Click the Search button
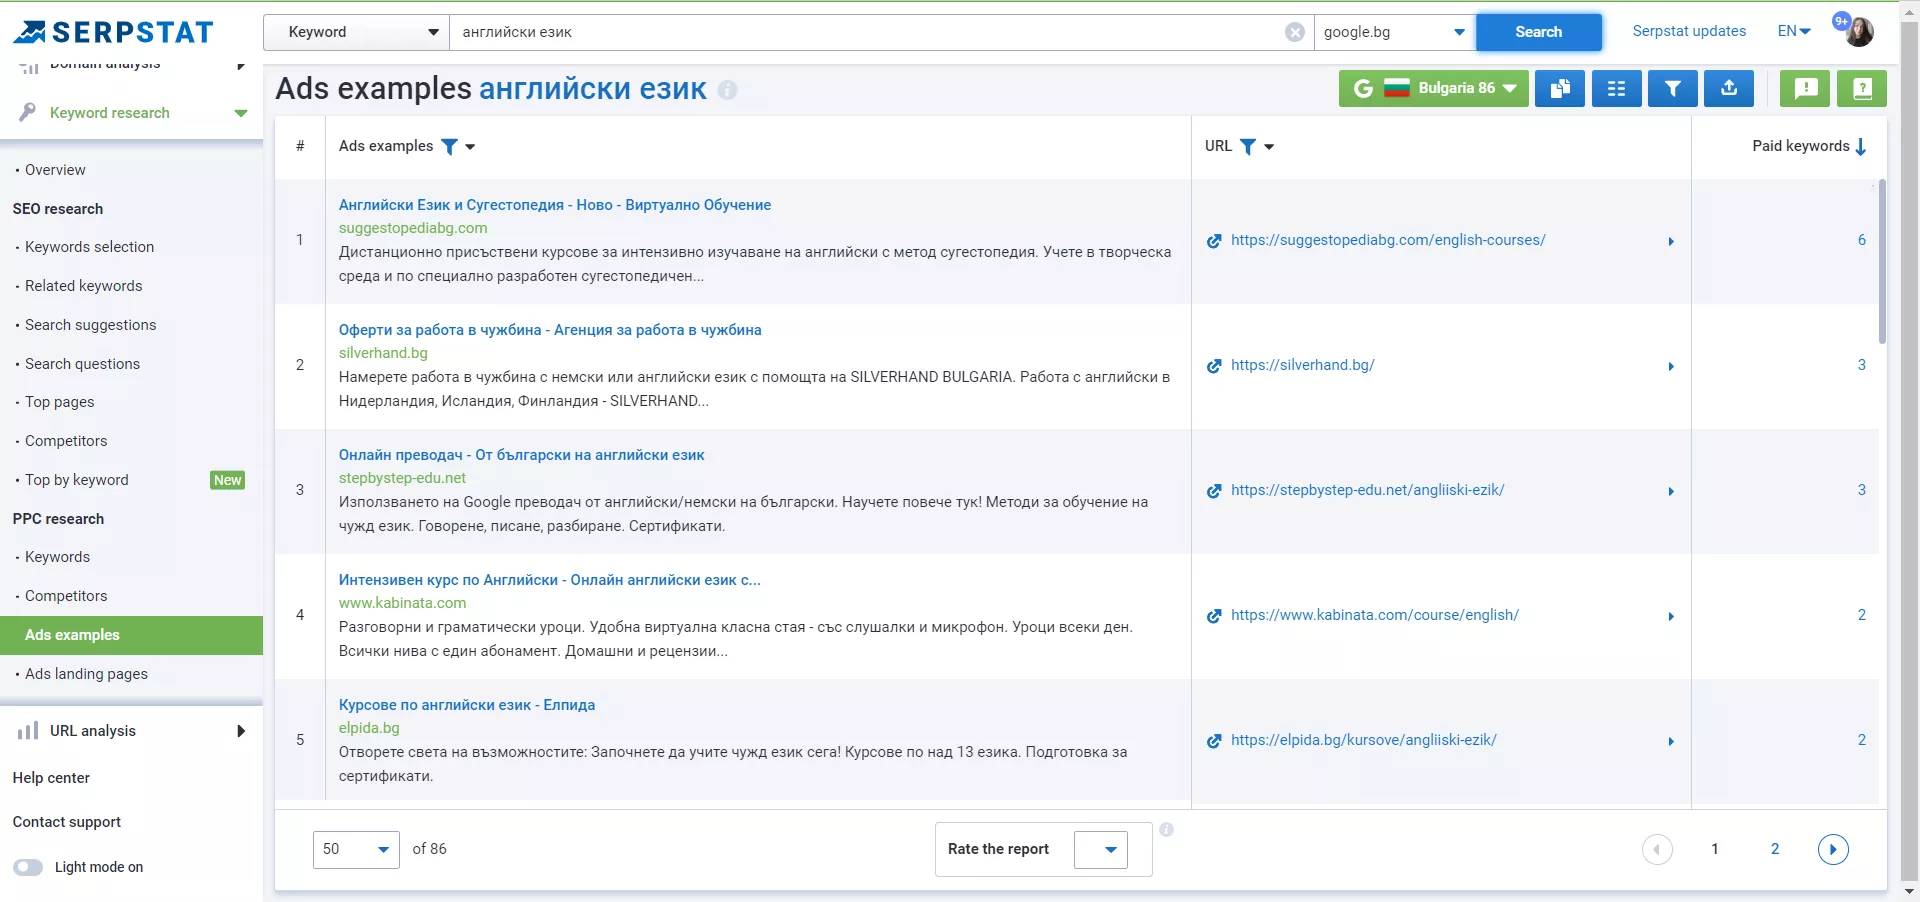The image size is (1920, 902). pos(1538,32)
